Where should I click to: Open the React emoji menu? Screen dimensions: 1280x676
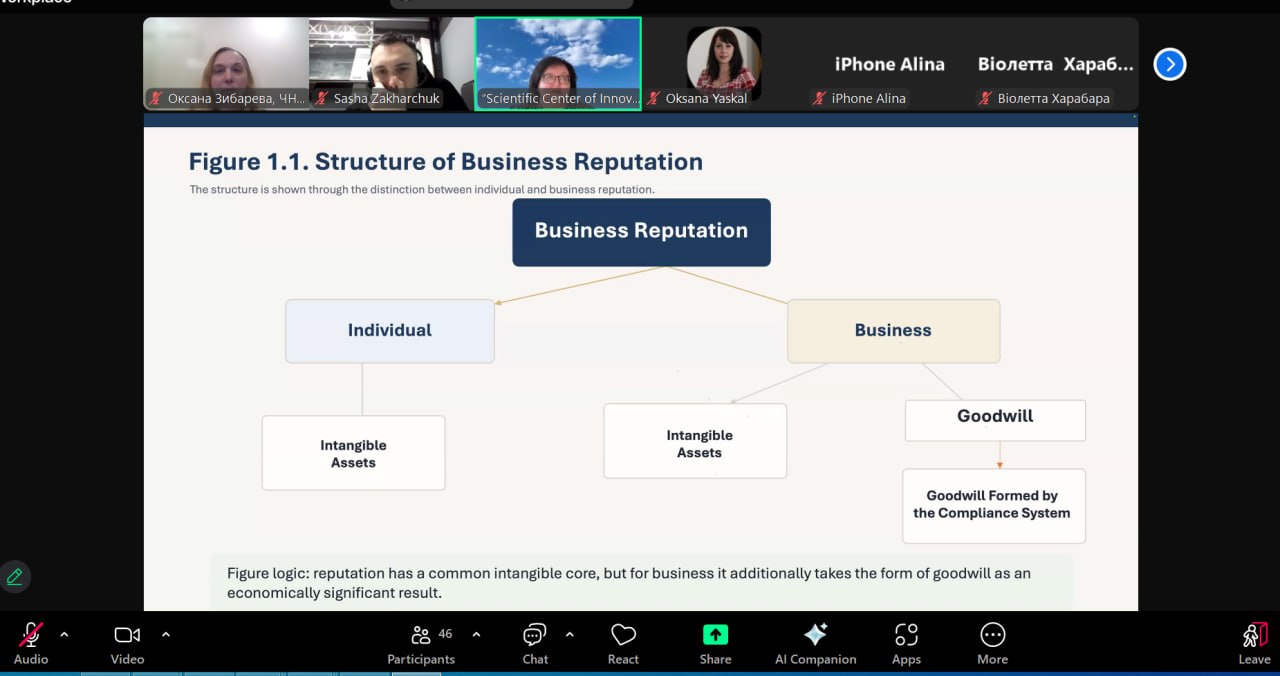623,642
